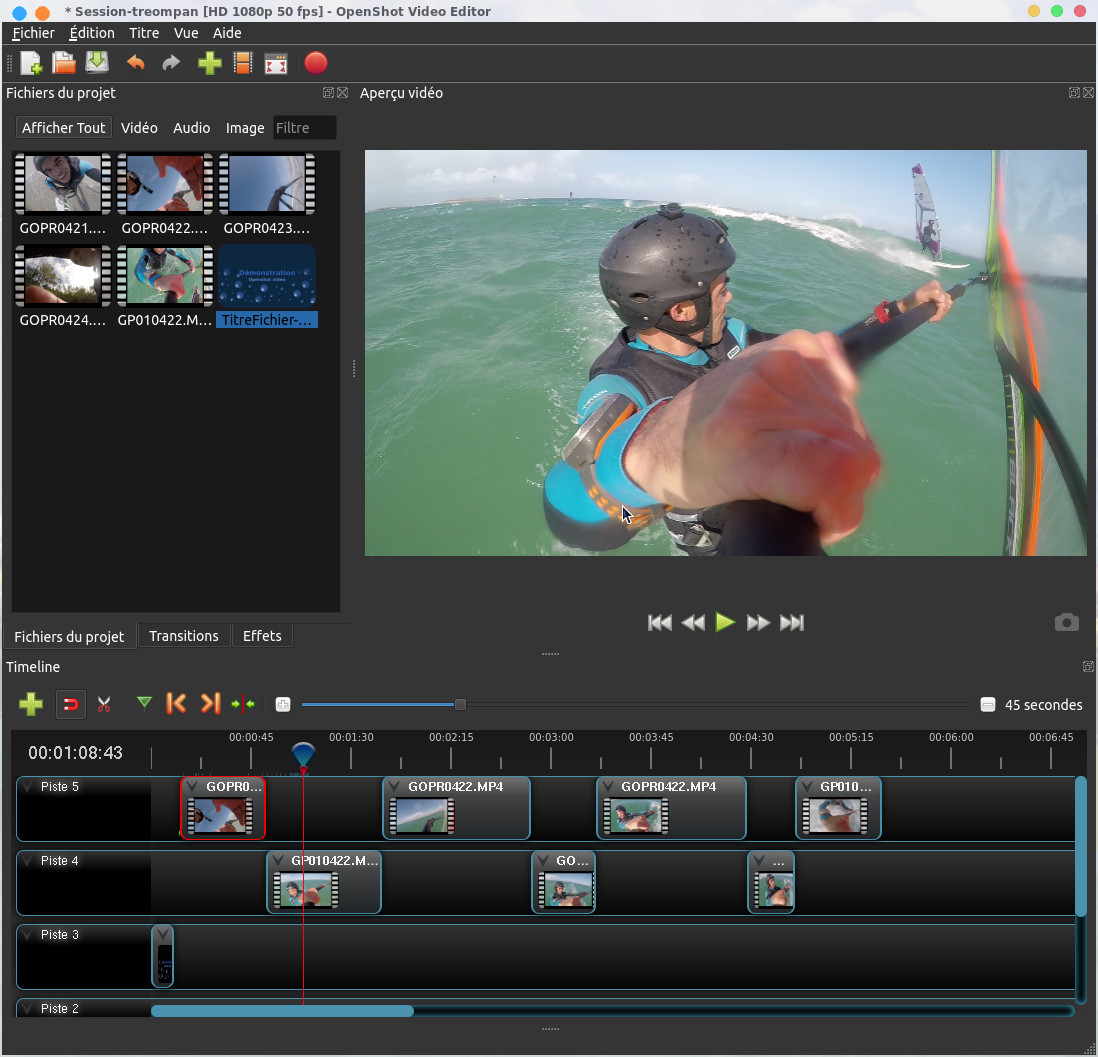Click the Full Screen toolbar icon
Screen dimensions: 1098x1057
pyautogui.click(x=276, y=64)
